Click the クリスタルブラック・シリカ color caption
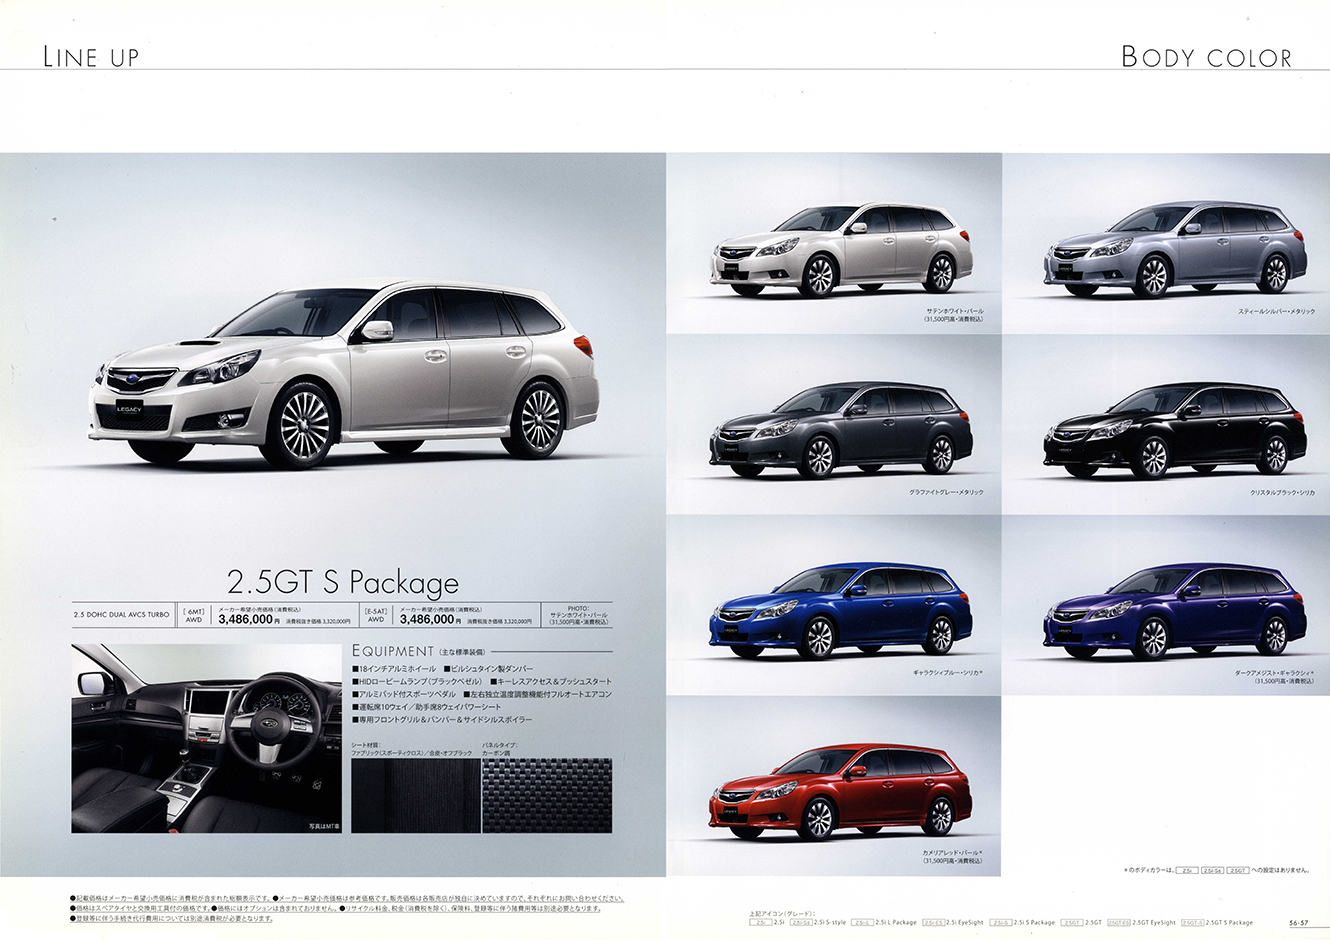This screenshot has height=940, width=1330. point(1282,492)
